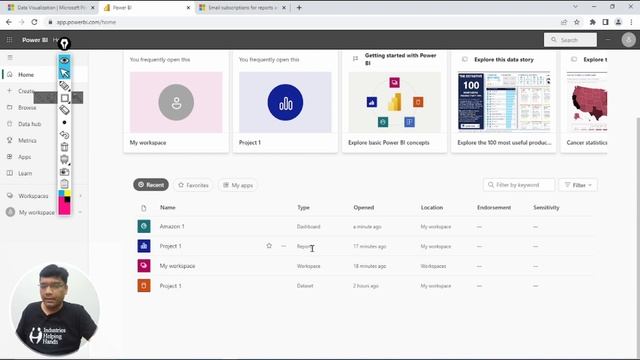The image size is (640, 360).
Task: Select the Recent tab
Action: click(151, 185)
